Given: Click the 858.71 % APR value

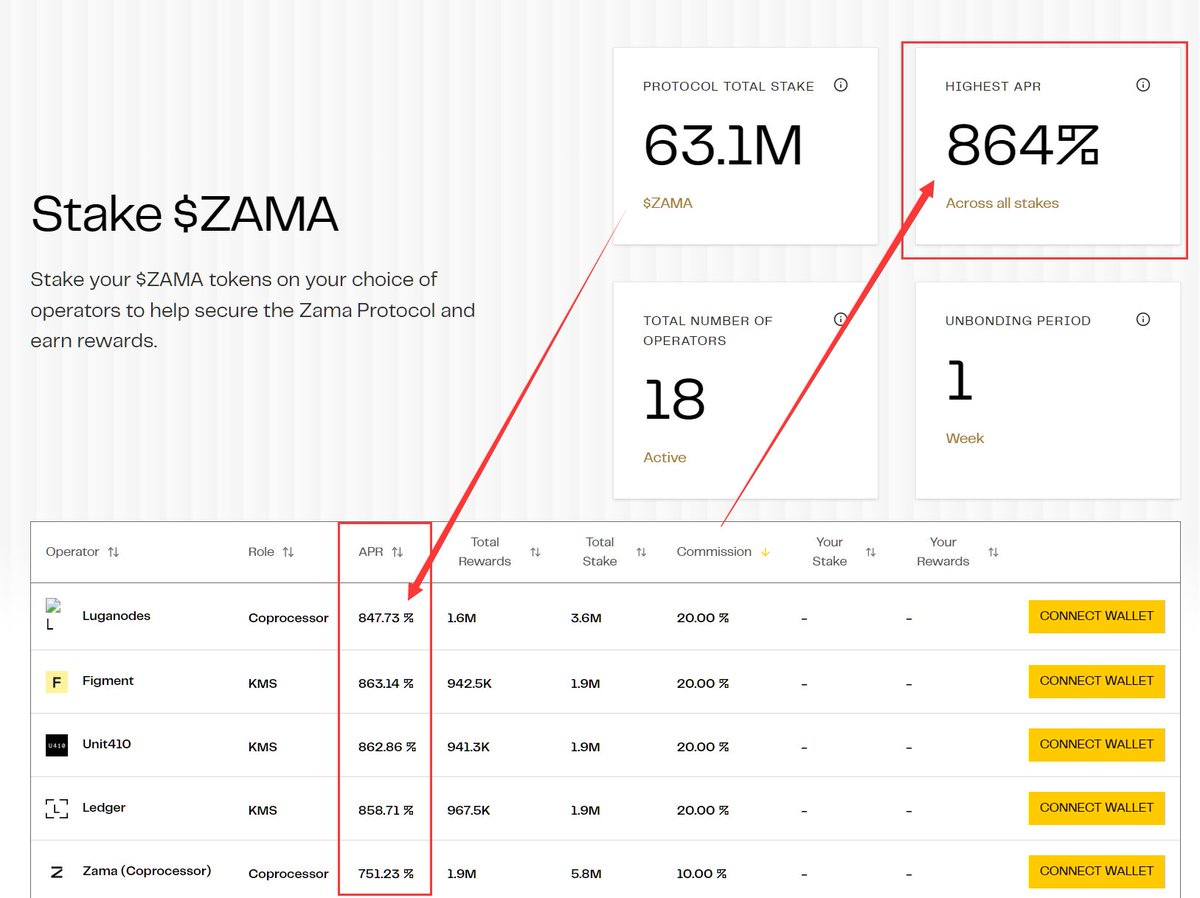Looking at the screenshot, I should click(x=386, y=810).
